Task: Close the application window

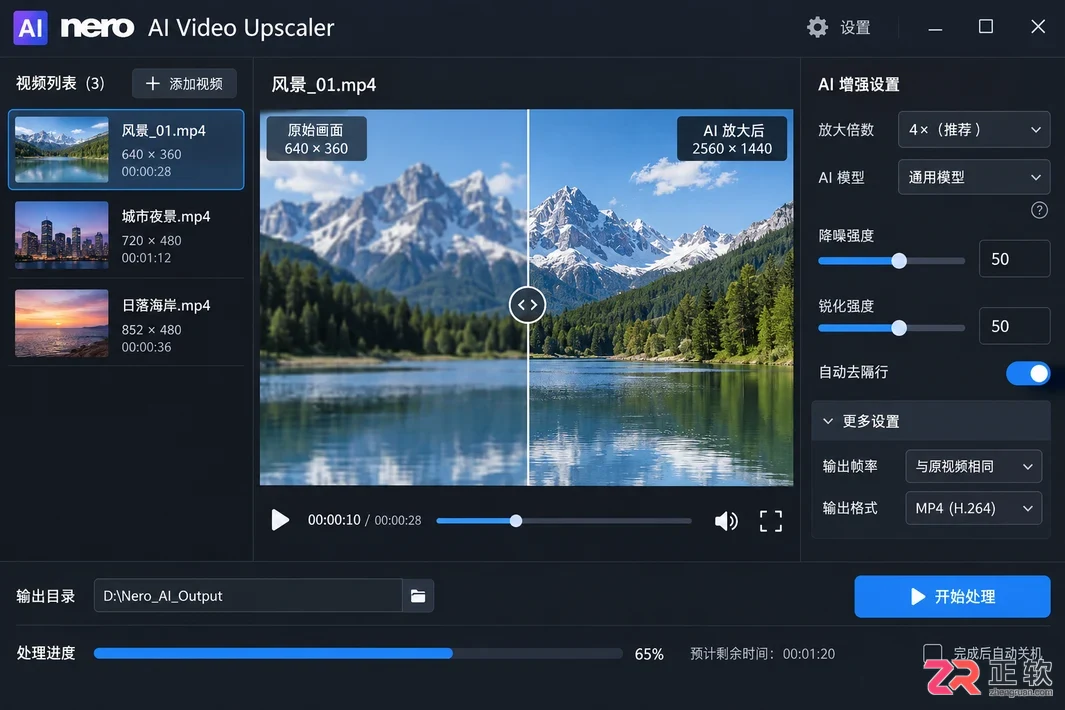Action: pos(1037,26)
